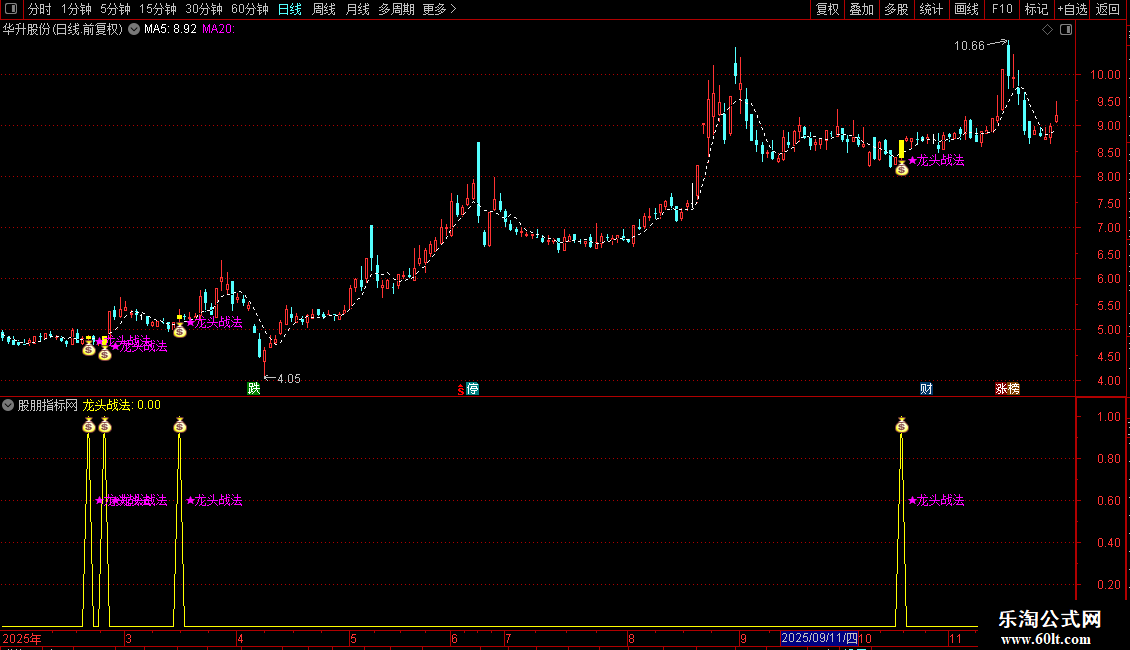Image resolution: width=1130 pixels, height=650 pixels.
Task: Click October ★龙头战法 label in indicator panel
Action: [936, 500]
